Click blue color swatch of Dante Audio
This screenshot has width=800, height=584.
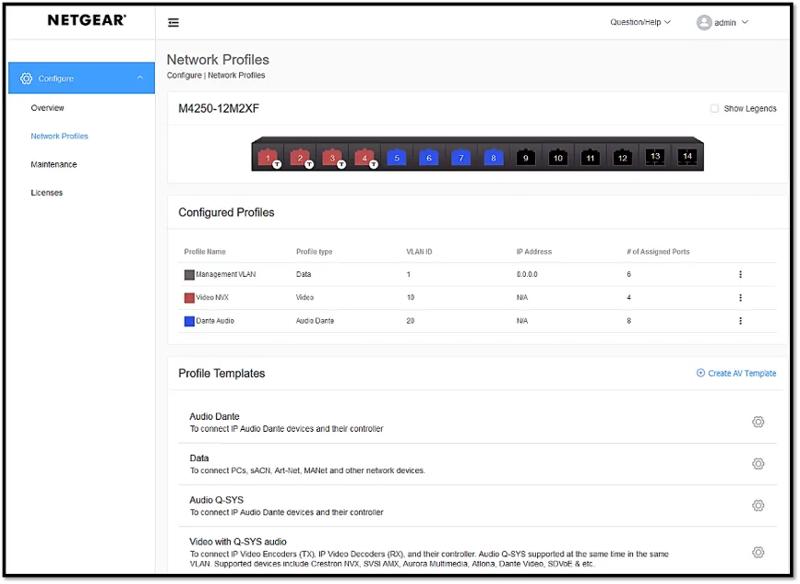click(x=189, y=321)
